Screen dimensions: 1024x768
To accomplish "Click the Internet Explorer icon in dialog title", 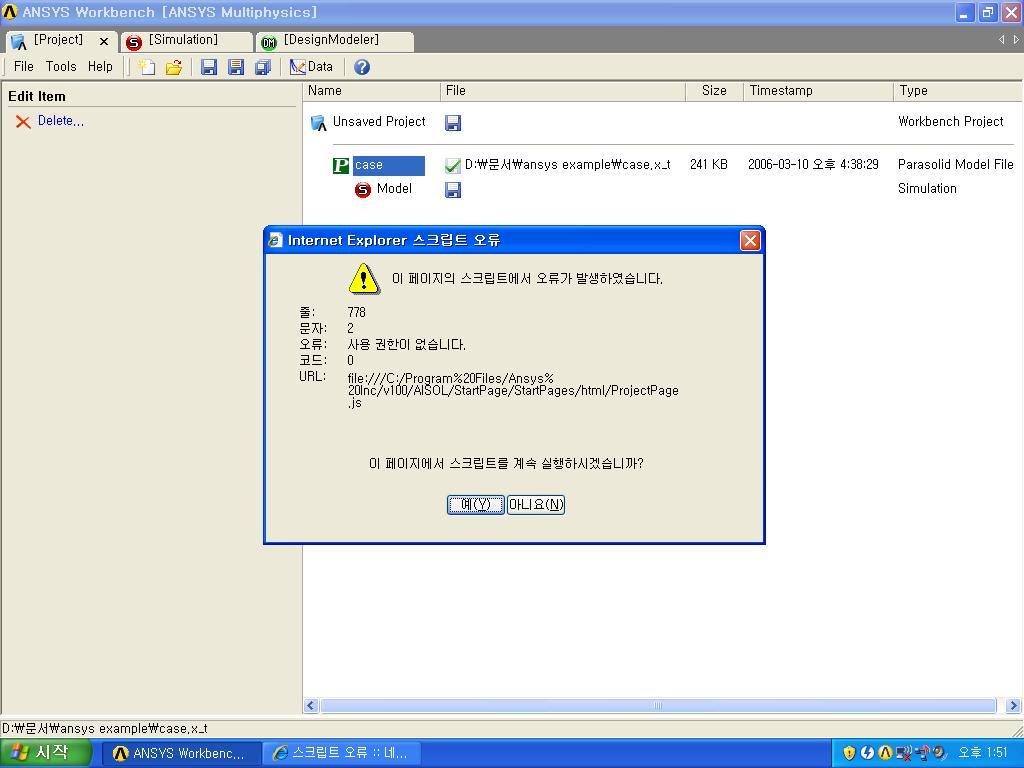I will coord(276,240).
